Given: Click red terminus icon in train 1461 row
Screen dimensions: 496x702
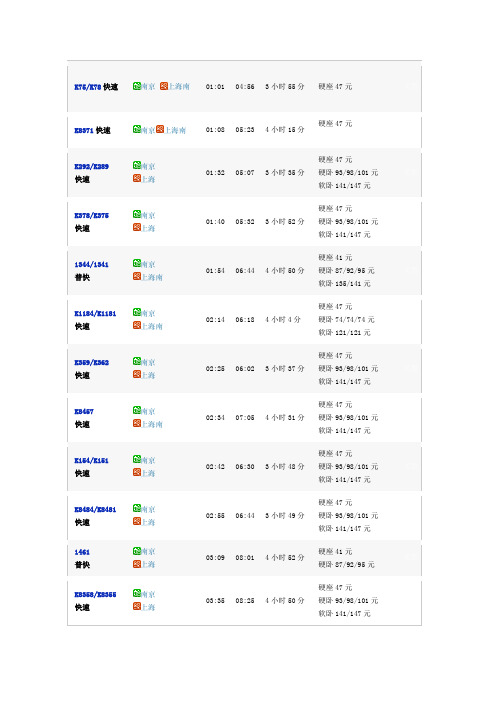Looking at the screenshot, I should [137, 564].
